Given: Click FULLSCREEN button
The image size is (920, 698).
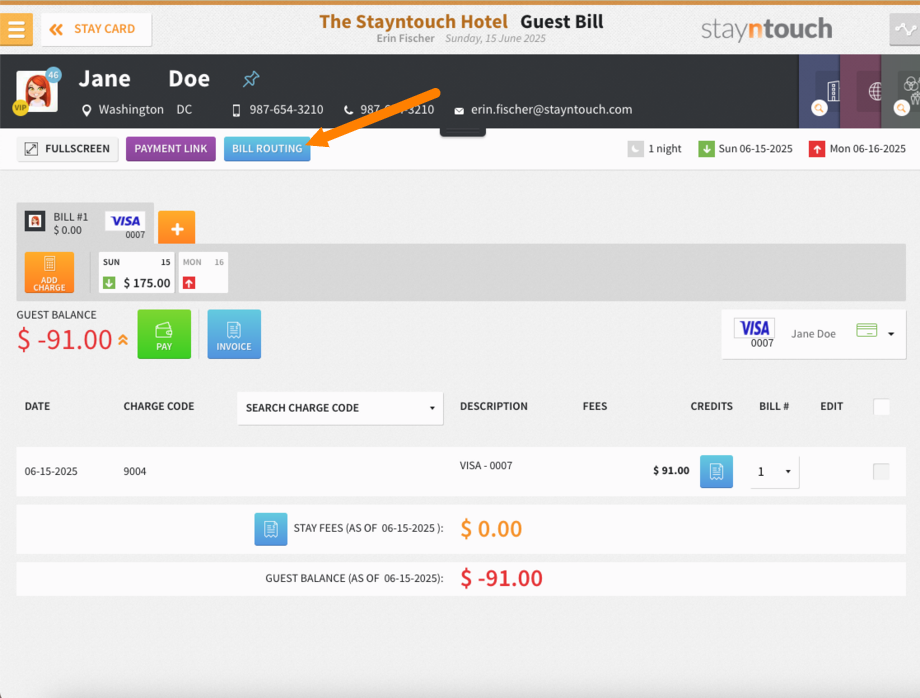Looking at the screenshot, I should 67,149.
